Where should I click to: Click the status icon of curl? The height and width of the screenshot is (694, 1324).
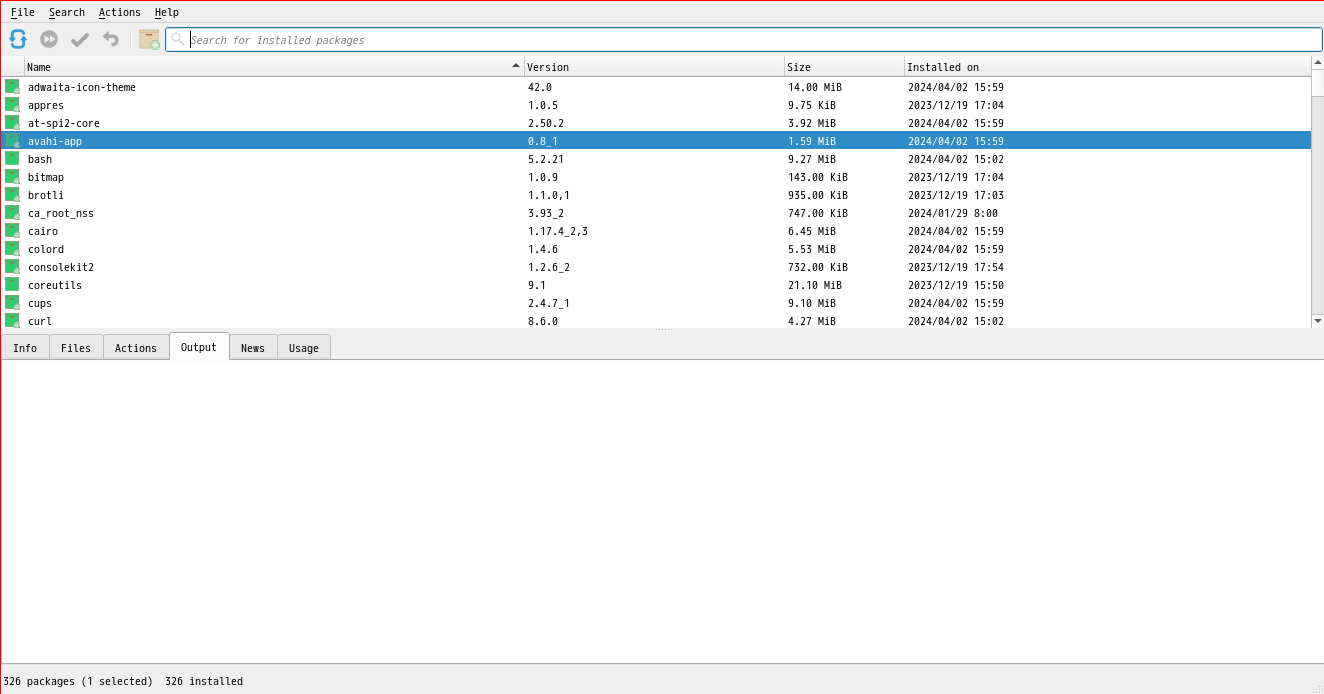coord(12,320)
